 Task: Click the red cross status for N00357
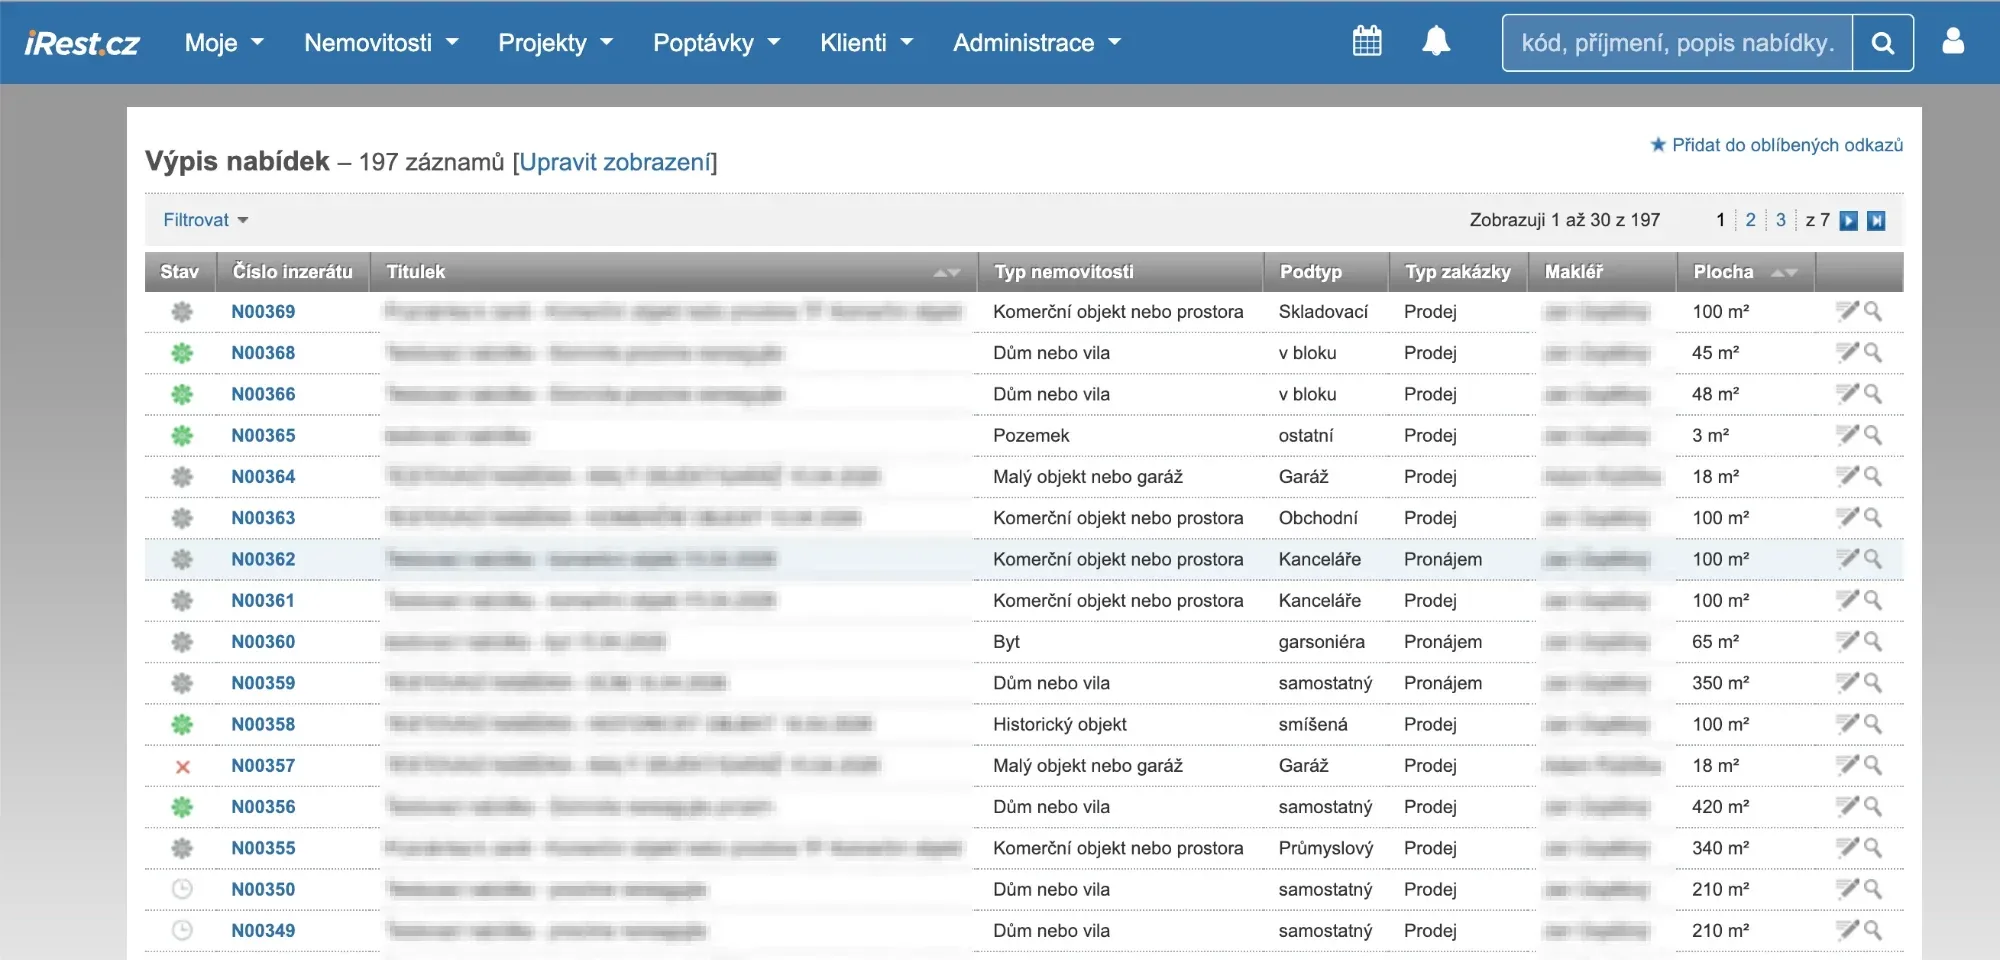click(183, 767)
